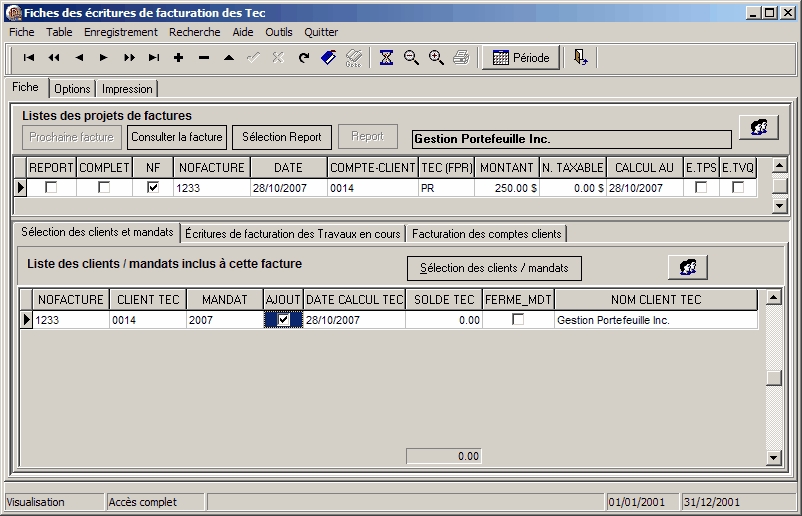Click the Consulter la facture button
This screenshot has height=516, width=802.
click(x=177, y=137)
